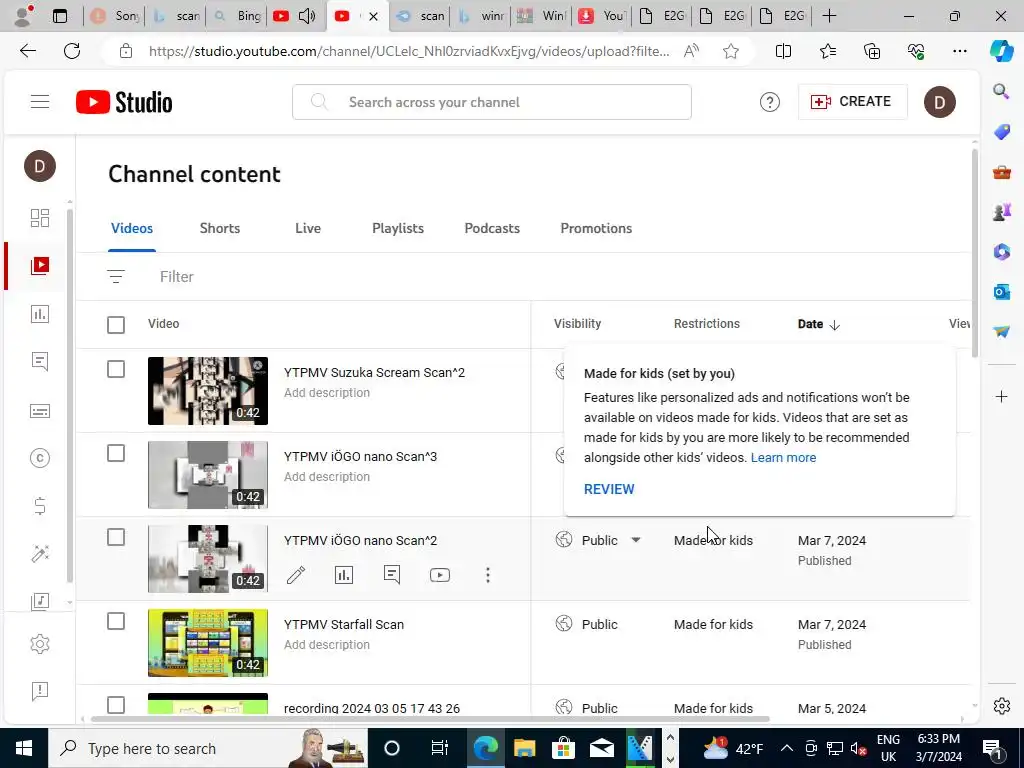
Task: Switch to the Shorts tab
Action: (x=220, y=229)
